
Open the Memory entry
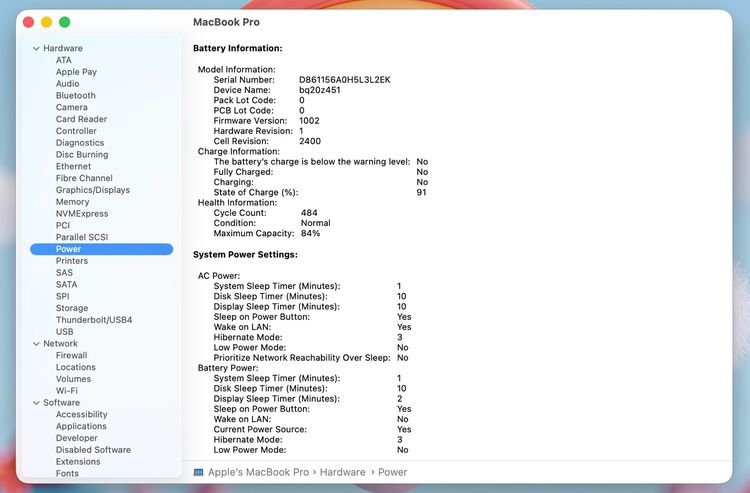point(72,202)
